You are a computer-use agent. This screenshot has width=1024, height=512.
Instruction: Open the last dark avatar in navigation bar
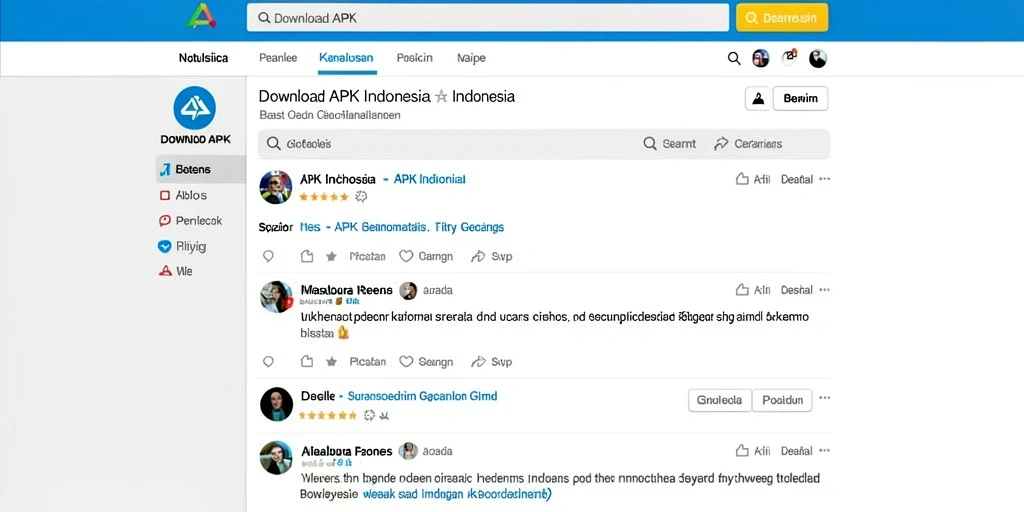pos(818,59)
